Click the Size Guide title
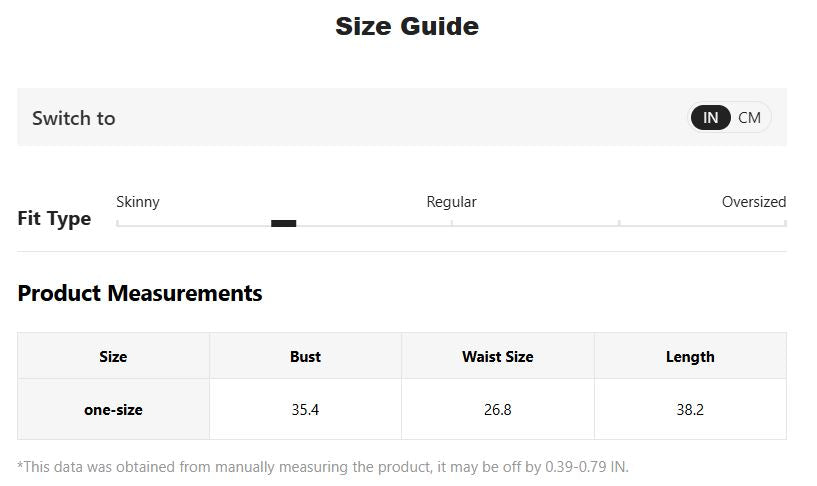This screenshot has width=817, height=486. click(407, 26)
